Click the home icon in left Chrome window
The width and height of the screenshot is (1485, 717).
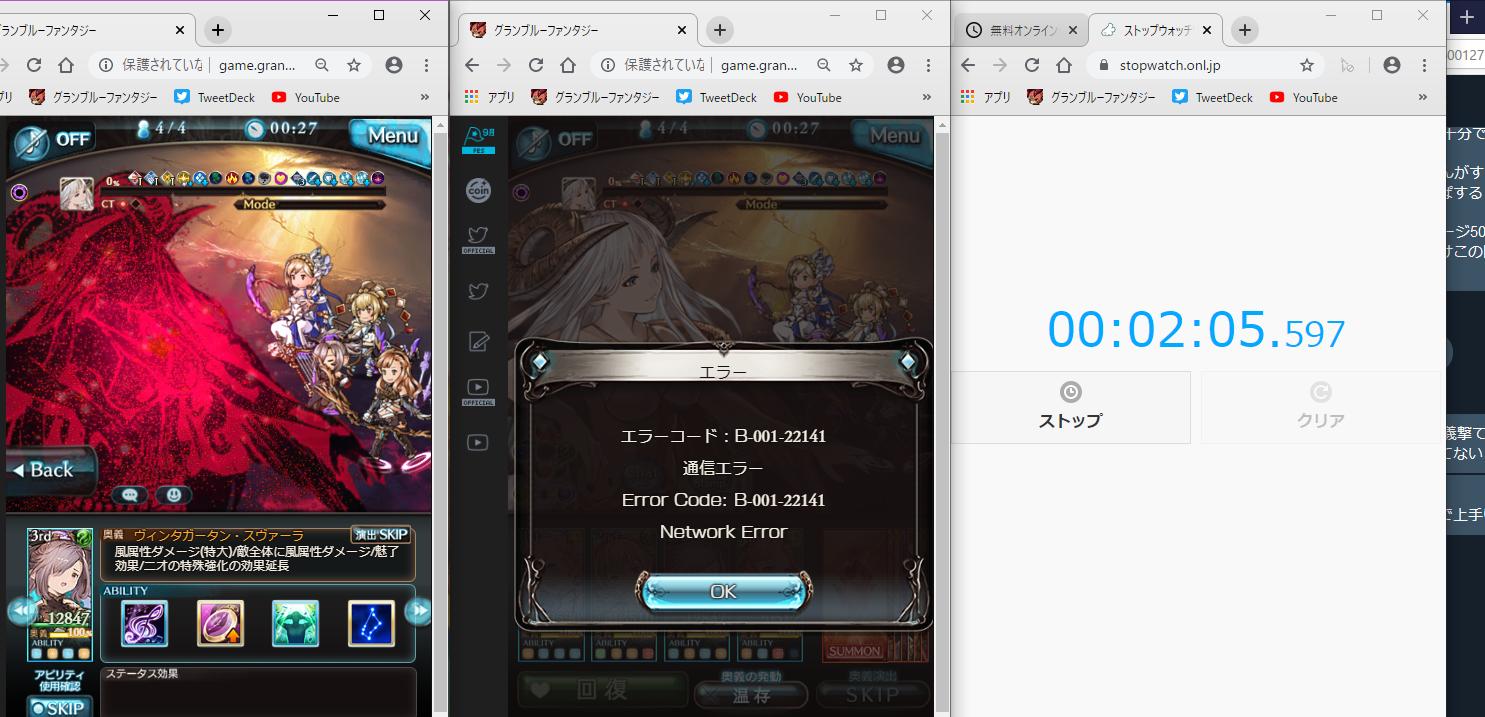pos(66,65)
